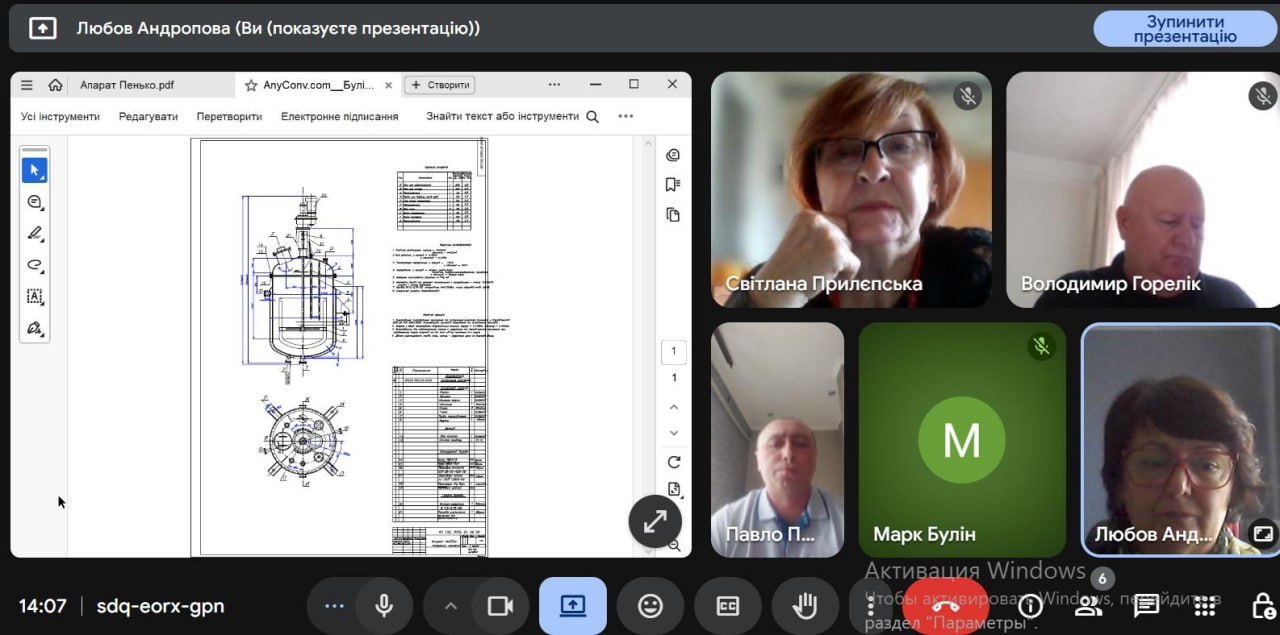Screen dimensions: 1280x635
Task: Click the raise hand icon
Action: tap(805, 606)
